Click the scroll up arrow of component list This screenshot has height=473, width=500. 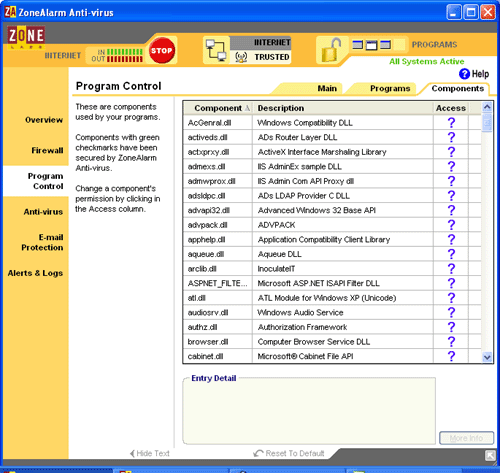[x=487, y=107]
